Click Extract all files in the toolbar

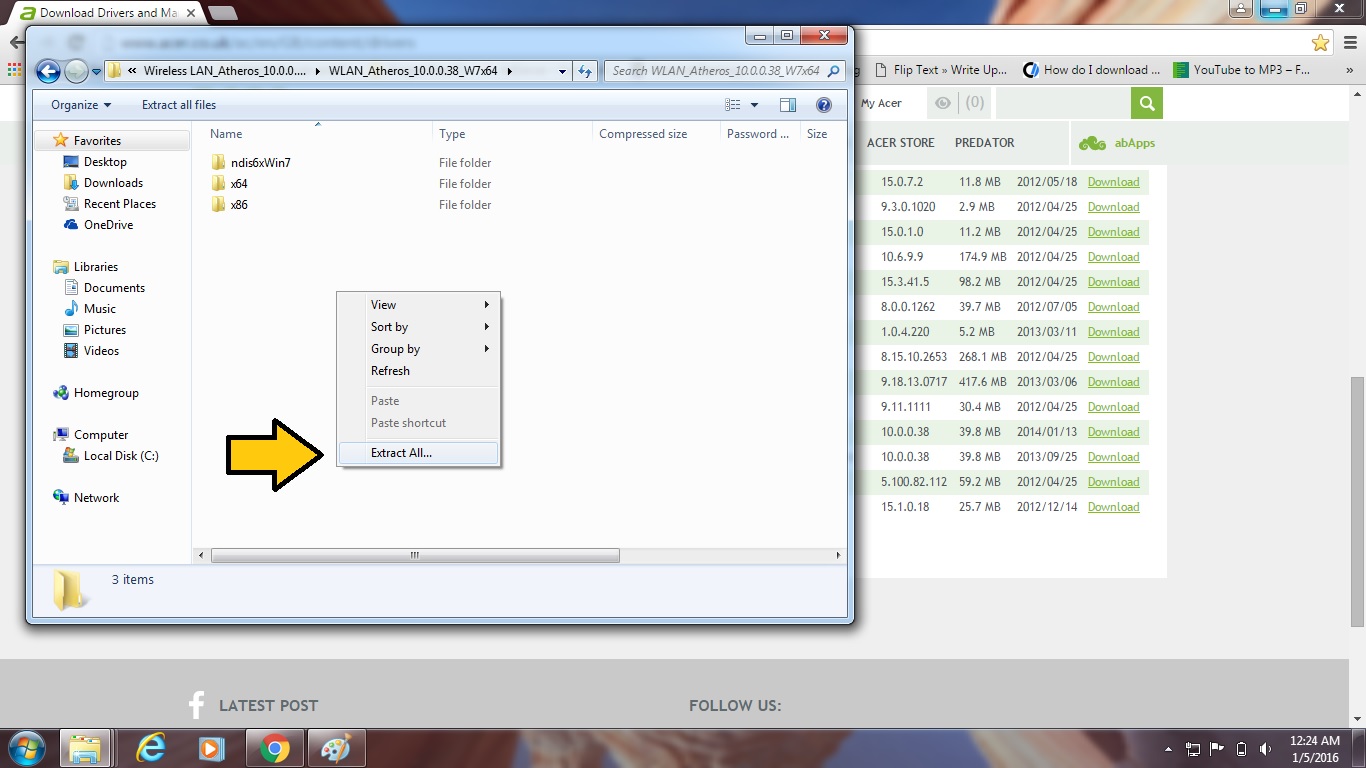point(179,105)
